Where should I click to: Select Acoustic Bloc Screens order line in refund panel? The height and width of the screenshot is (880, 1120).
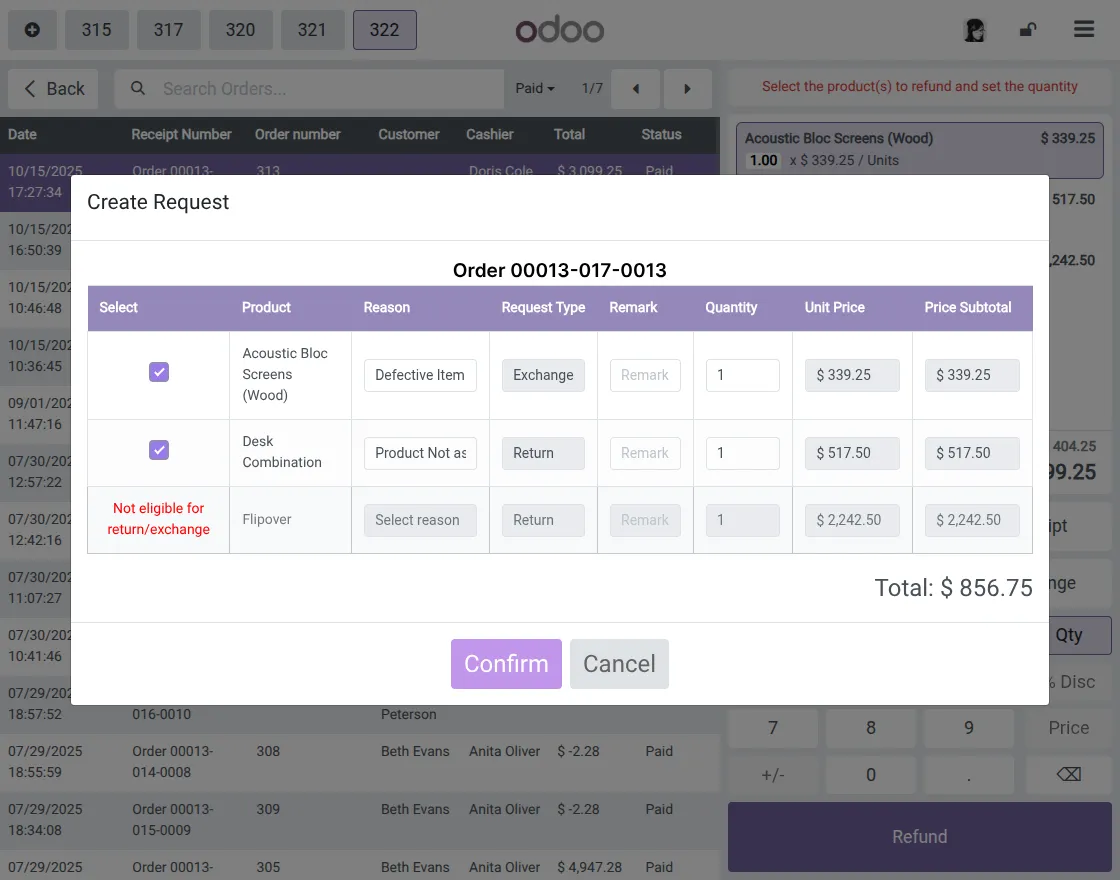point(919,149)
